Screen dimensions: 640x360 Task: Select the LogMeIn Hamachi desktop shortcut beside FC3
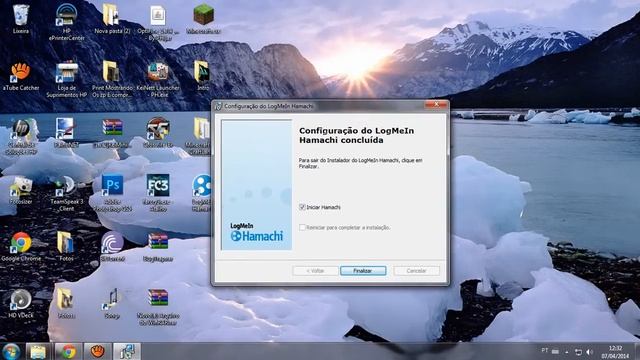click(202, 193)
